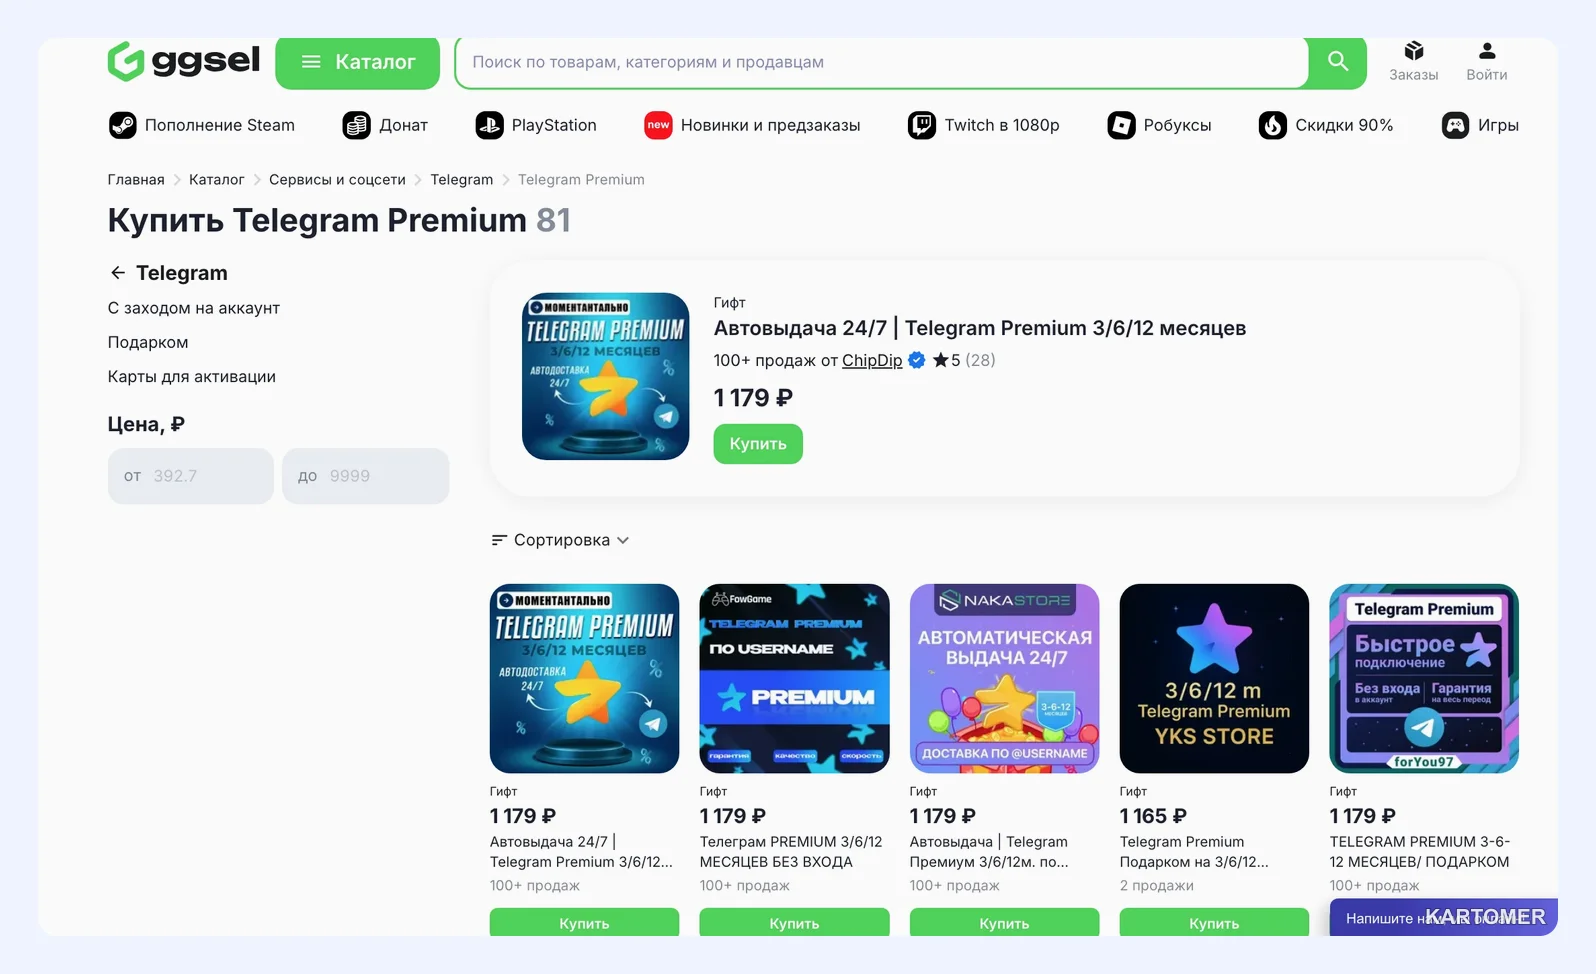Open Пополнение Steam via its Steam icon
The width and height of the screenshot is (1596, 974).
pos(122,125)
